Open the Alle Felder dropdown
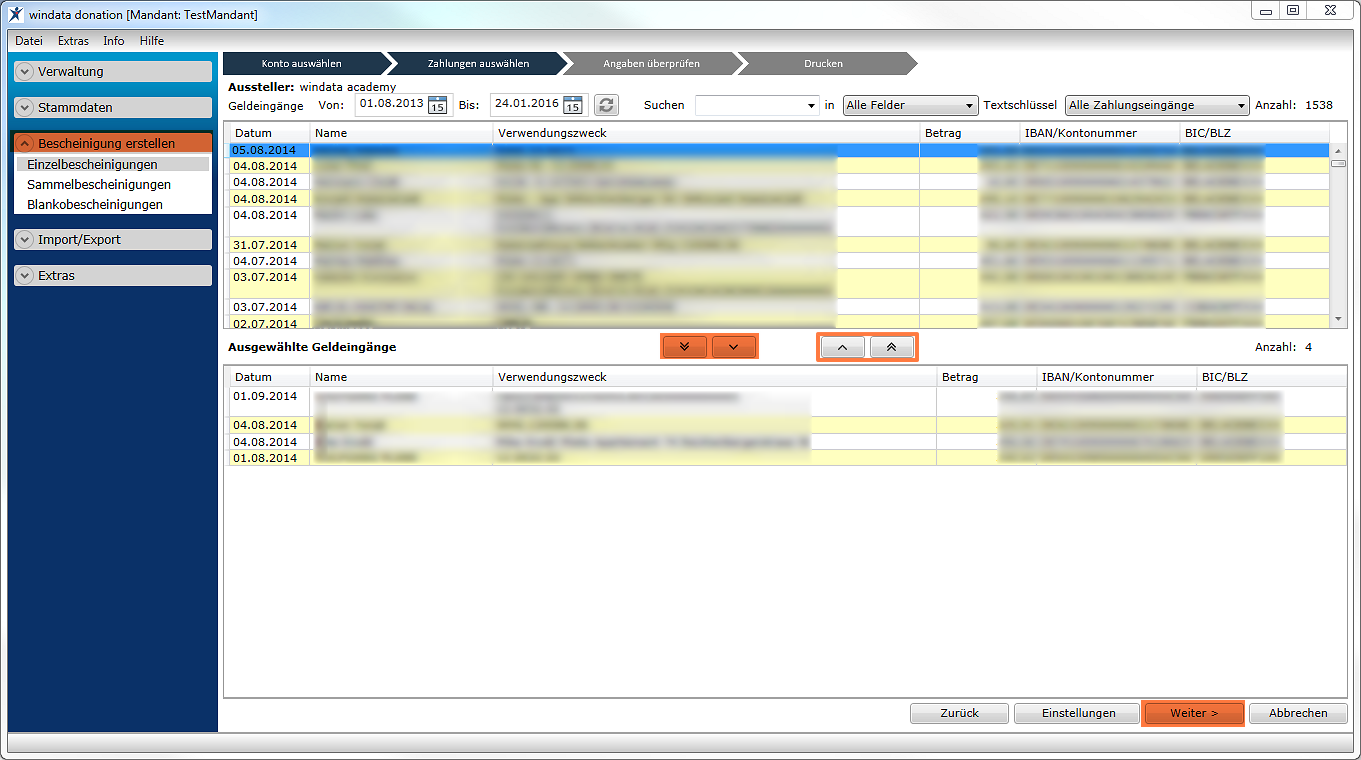Viewport: 1361px width, 760px height. tap(910, 105)
